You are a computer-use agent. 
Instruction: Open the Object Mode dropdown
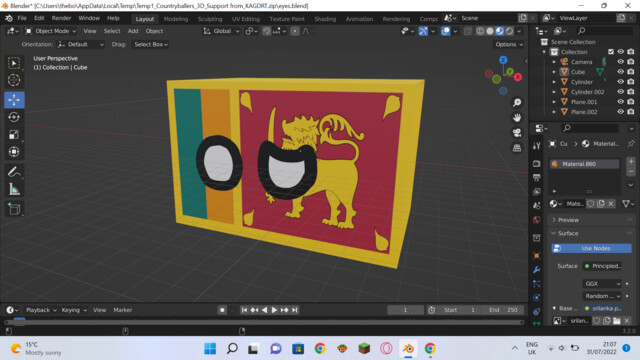51,31
